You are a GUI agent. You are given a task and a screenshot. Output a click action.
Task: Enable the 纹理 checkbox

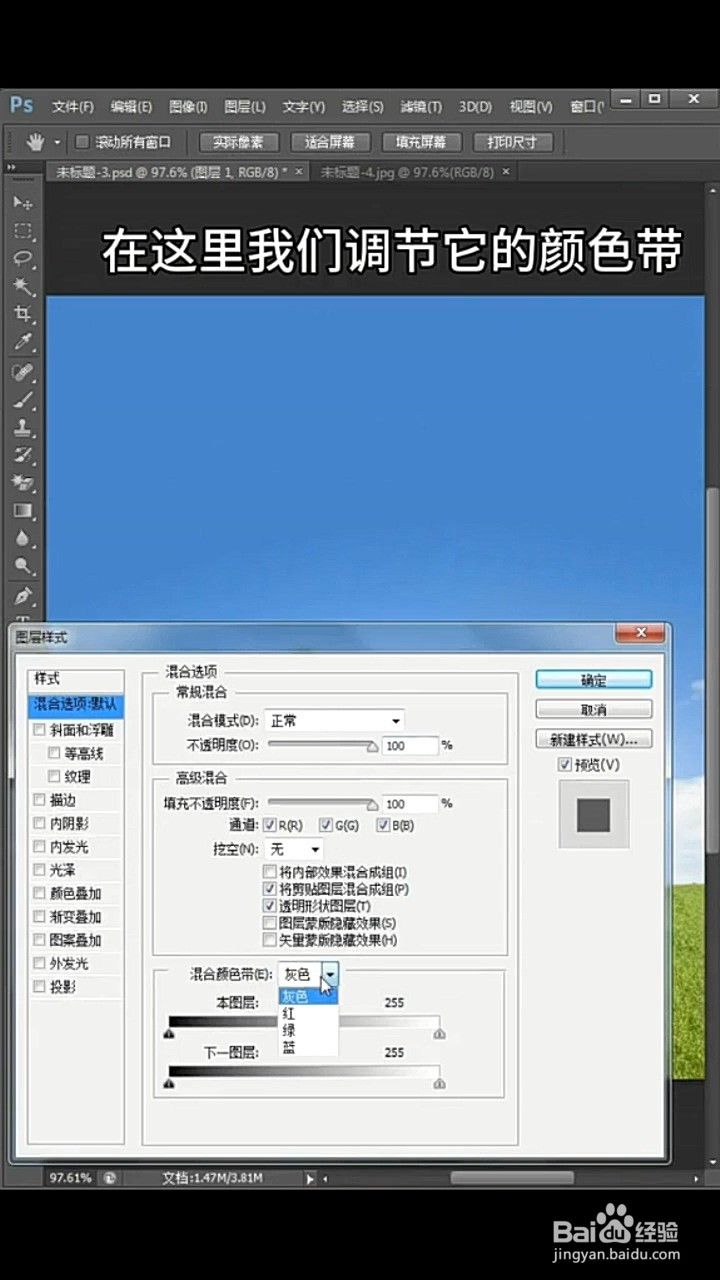point(54,776)
